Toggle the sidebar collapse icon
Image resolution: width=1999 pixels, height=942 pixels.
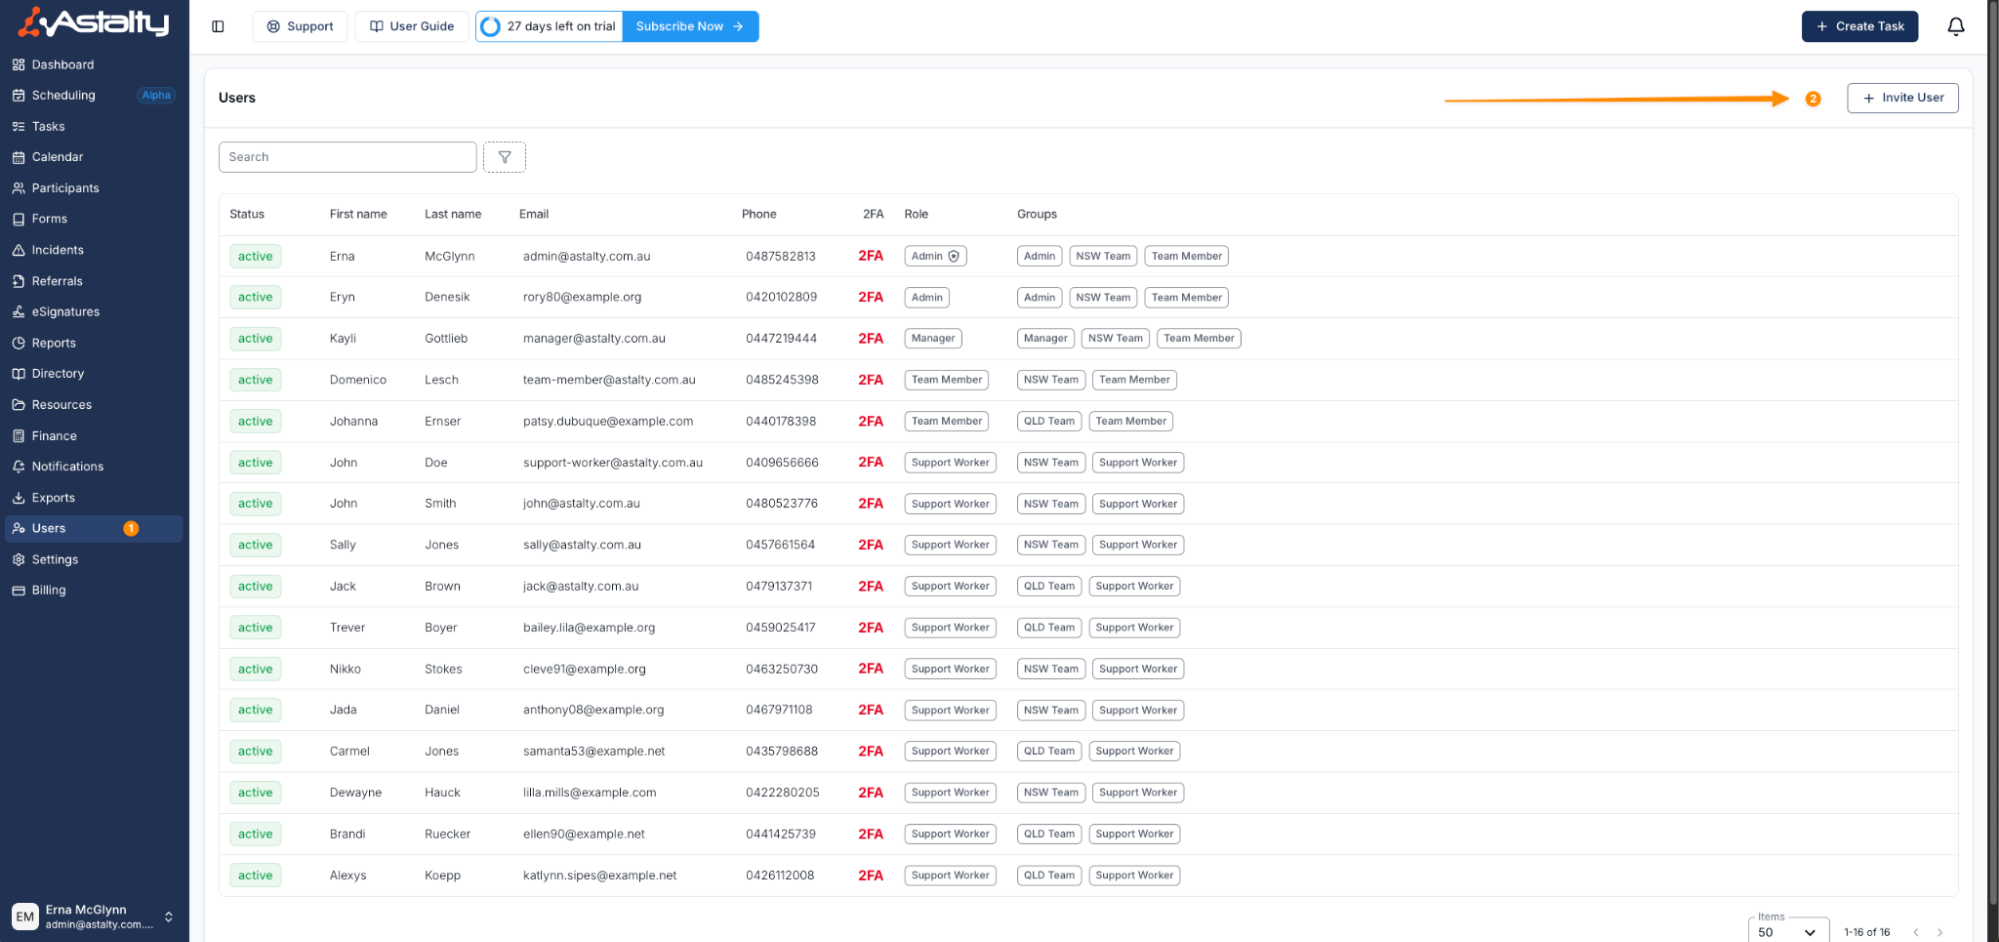[218, 27]
